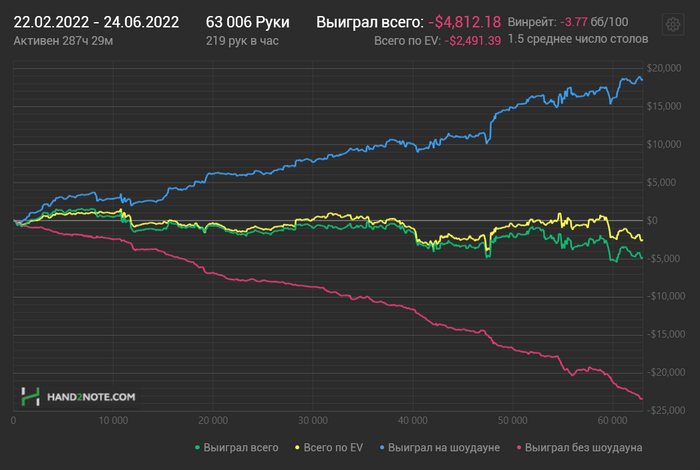Click the date range 22.02.2022 - 24.06.2022
Viewport: 700px width, 470px height.
[x=96, y=22]
